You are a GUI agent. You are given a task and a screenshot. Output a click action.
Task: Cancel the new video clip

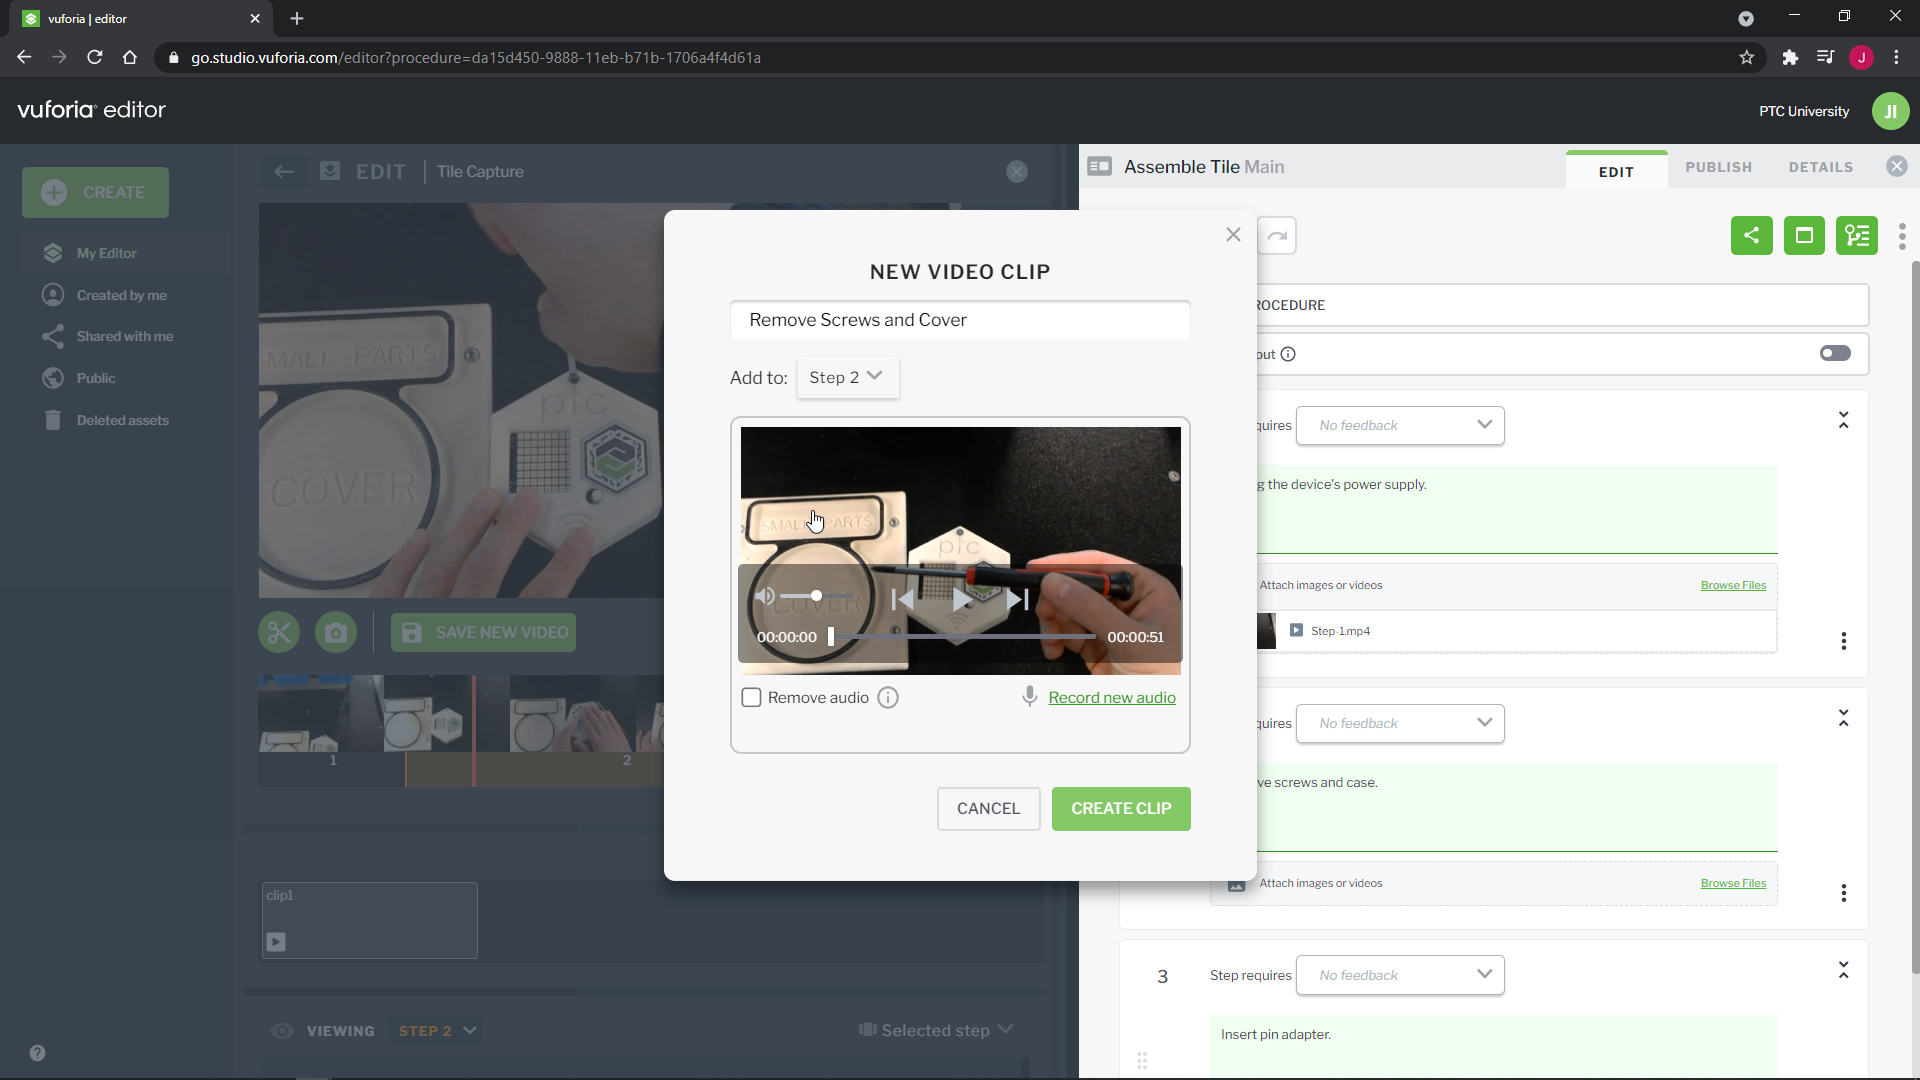pyautogui.click(x=988, y=808)
